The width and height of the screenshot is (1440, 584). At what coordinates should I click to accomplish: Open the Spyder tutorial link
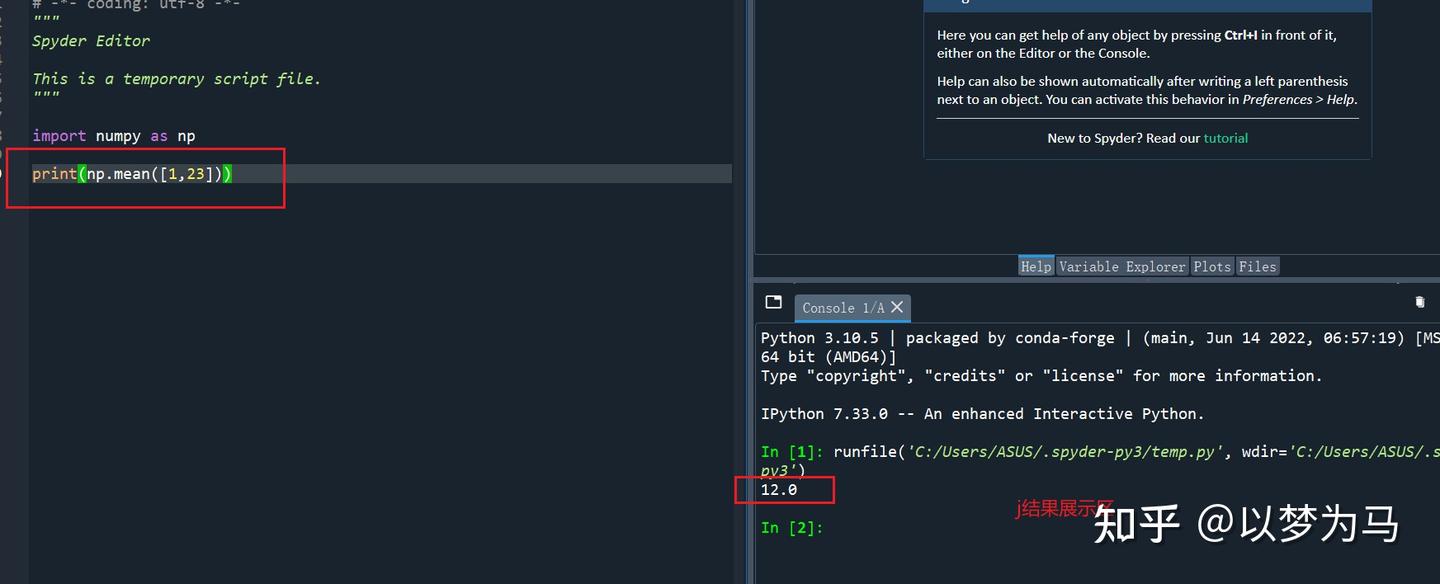pyautogui.click(x=1225, y=138)
